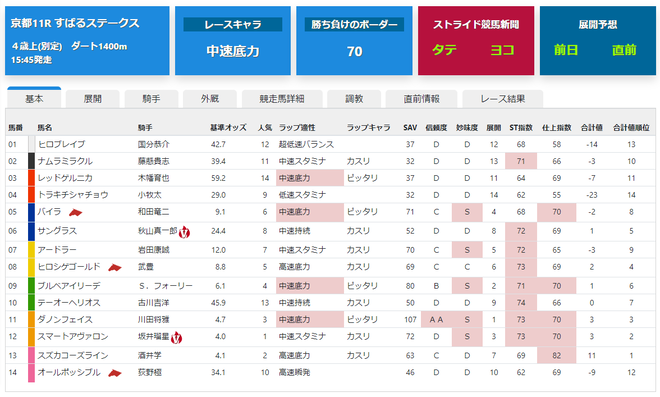Click horse name レッドゲルニカ

click(x=65, y=178)
